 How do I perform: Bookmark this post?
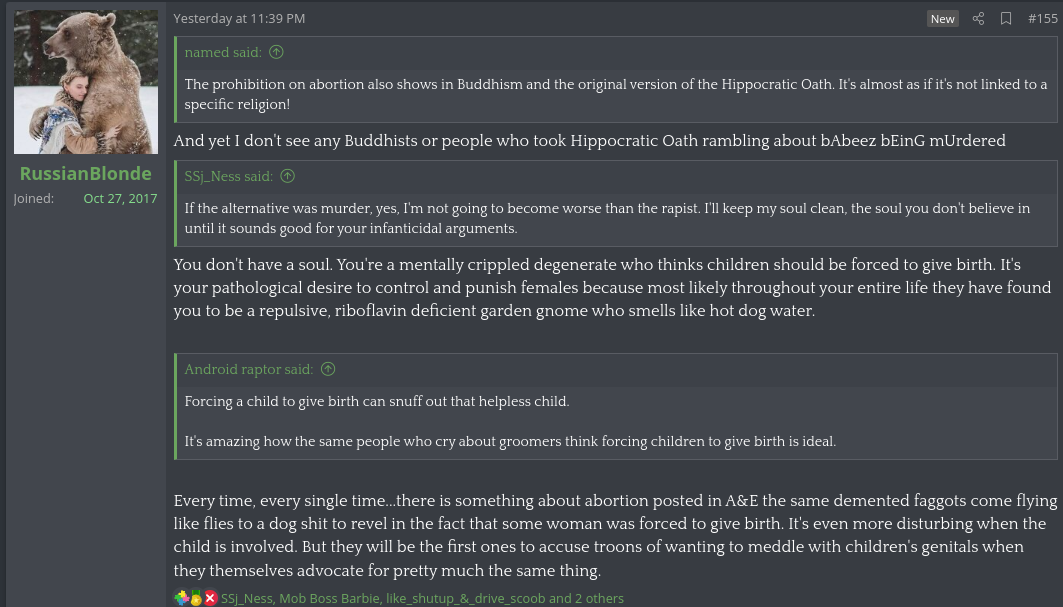coord(1006,19)
